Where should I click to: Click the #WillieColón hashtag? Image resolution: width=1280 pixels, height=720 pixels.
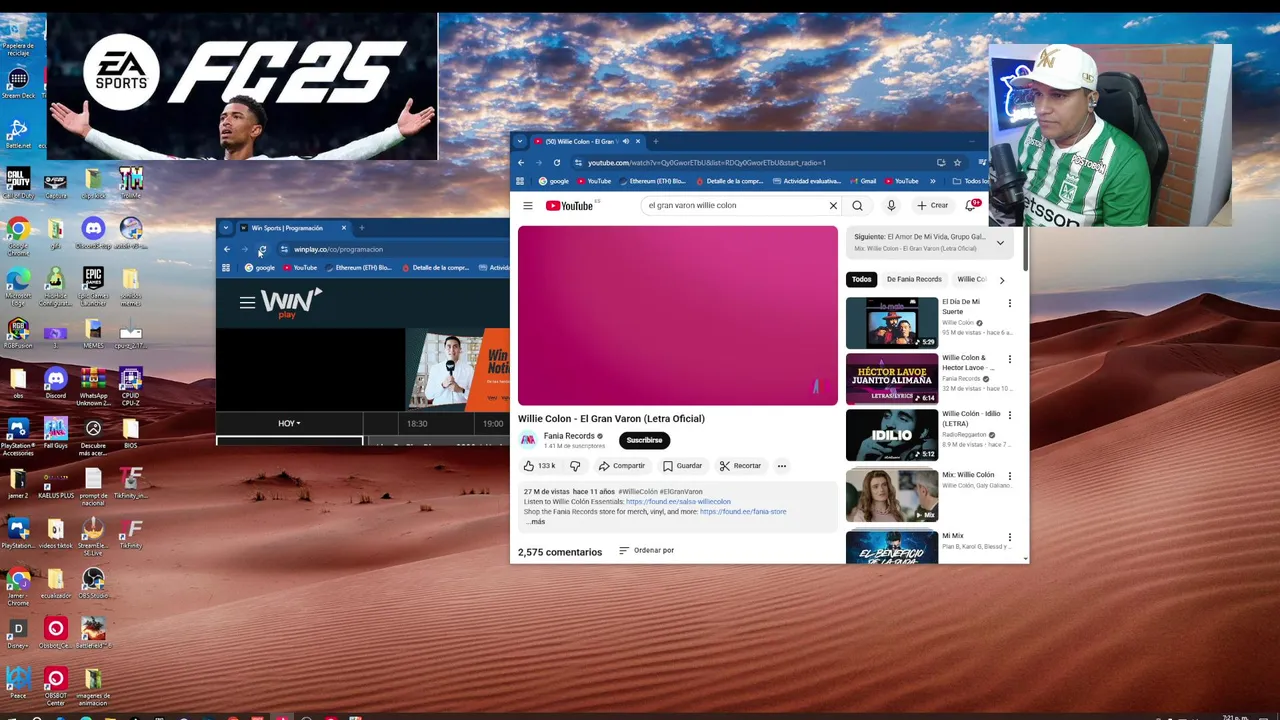coord(638,492)
